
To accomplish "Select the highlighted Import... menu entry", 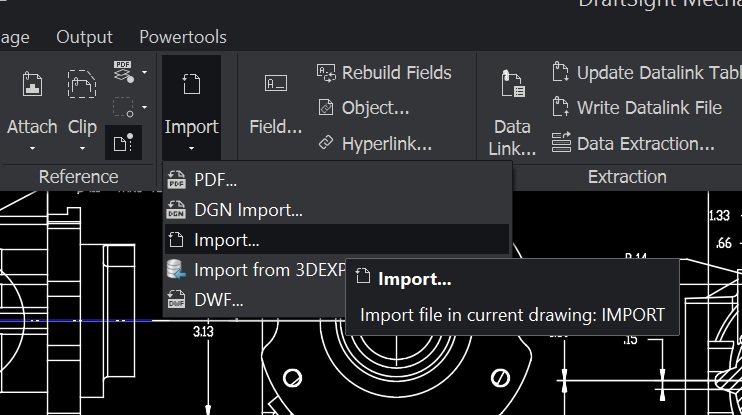I will click(337, 240).
